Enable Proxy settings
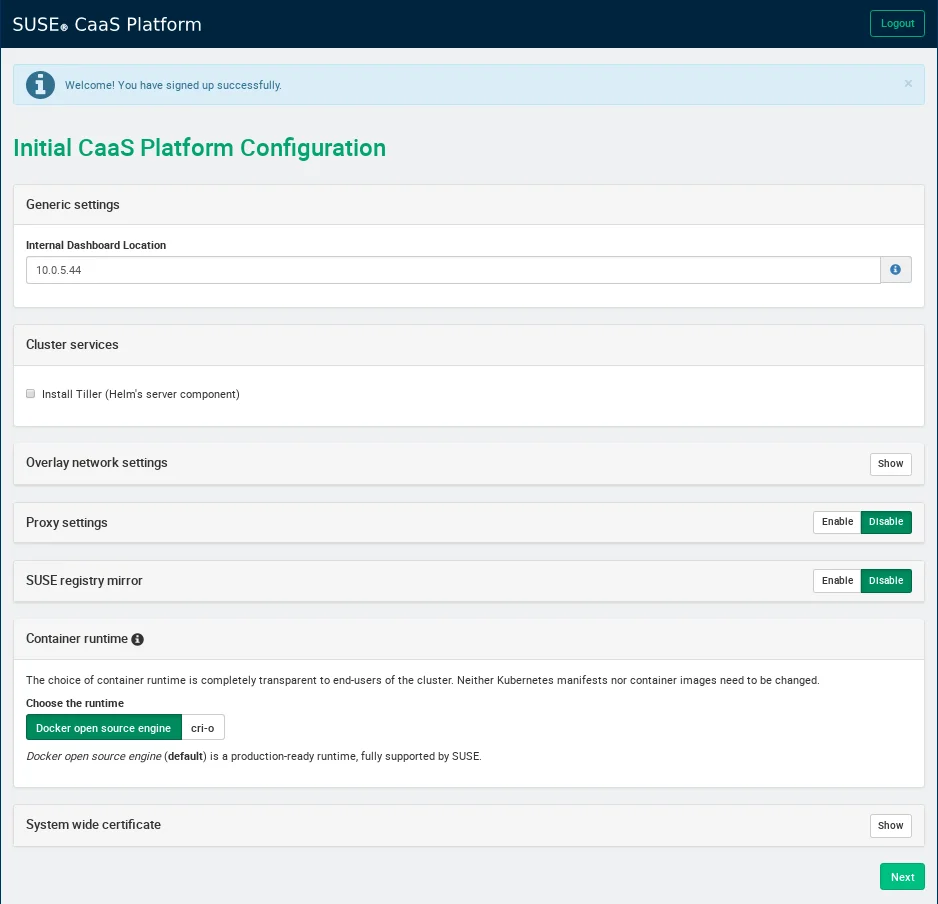This screenshot has width=938, height=904. click(x=837, y=522)
